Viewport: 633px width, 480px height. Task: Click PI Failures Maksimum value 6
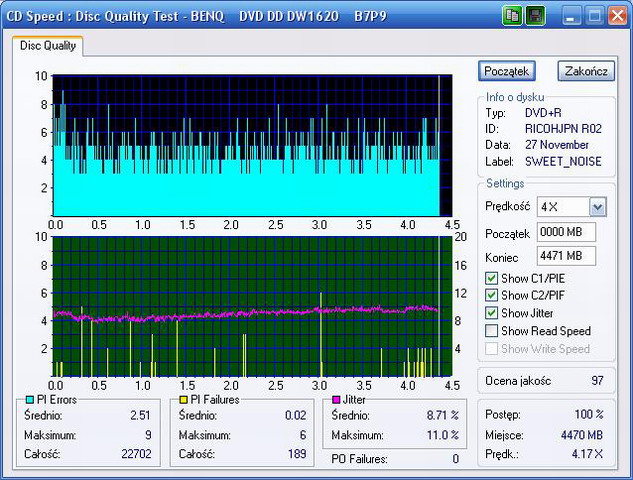click(x=303, y=435)
